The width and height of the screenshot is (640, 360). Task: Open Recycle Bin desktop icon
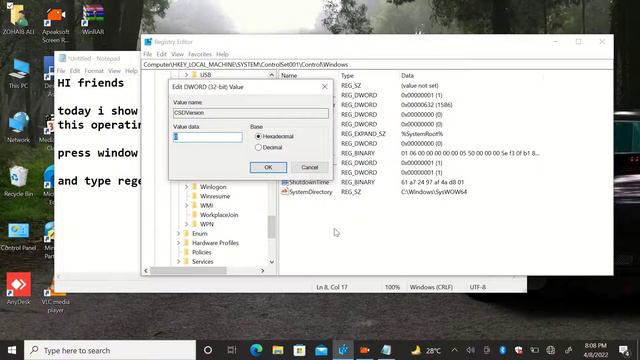pos(18,181)
